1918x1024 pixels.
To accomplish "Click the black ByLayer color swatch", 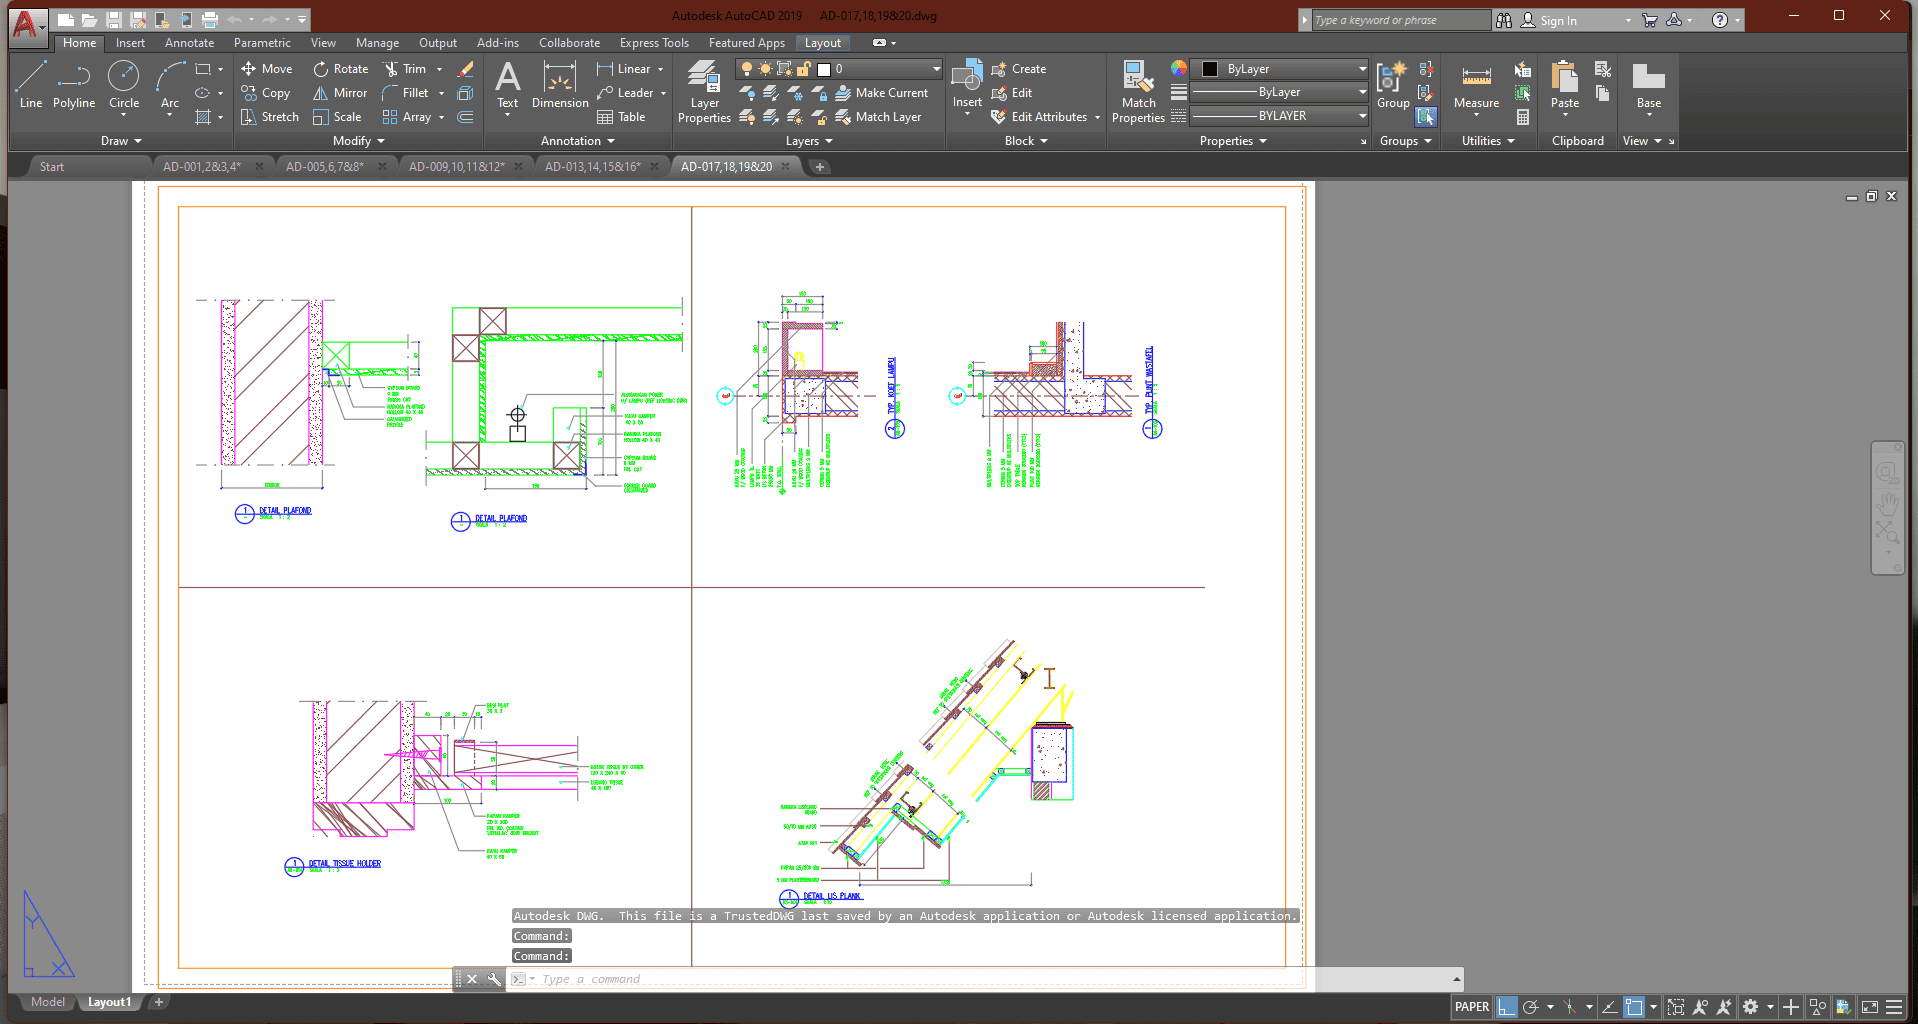I will [x=1210, y=69].
